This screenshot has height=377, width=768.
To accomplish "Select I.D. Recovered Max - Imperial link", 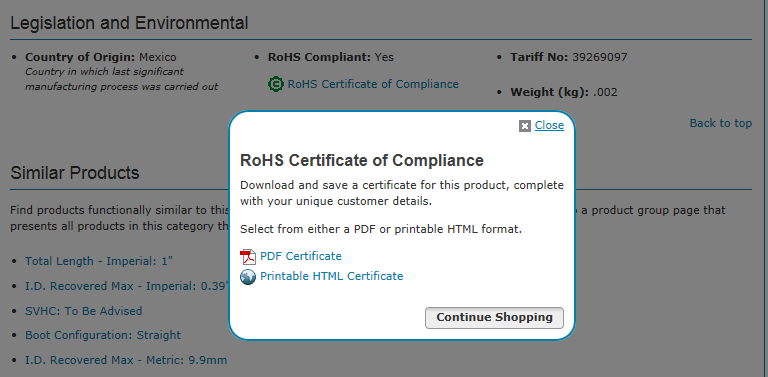I will 127,286.
